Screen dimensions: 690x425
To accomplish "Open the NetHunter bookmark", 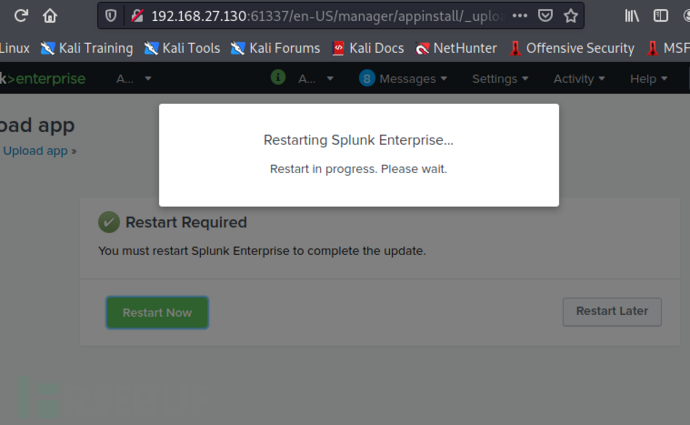I will [456, 48].
